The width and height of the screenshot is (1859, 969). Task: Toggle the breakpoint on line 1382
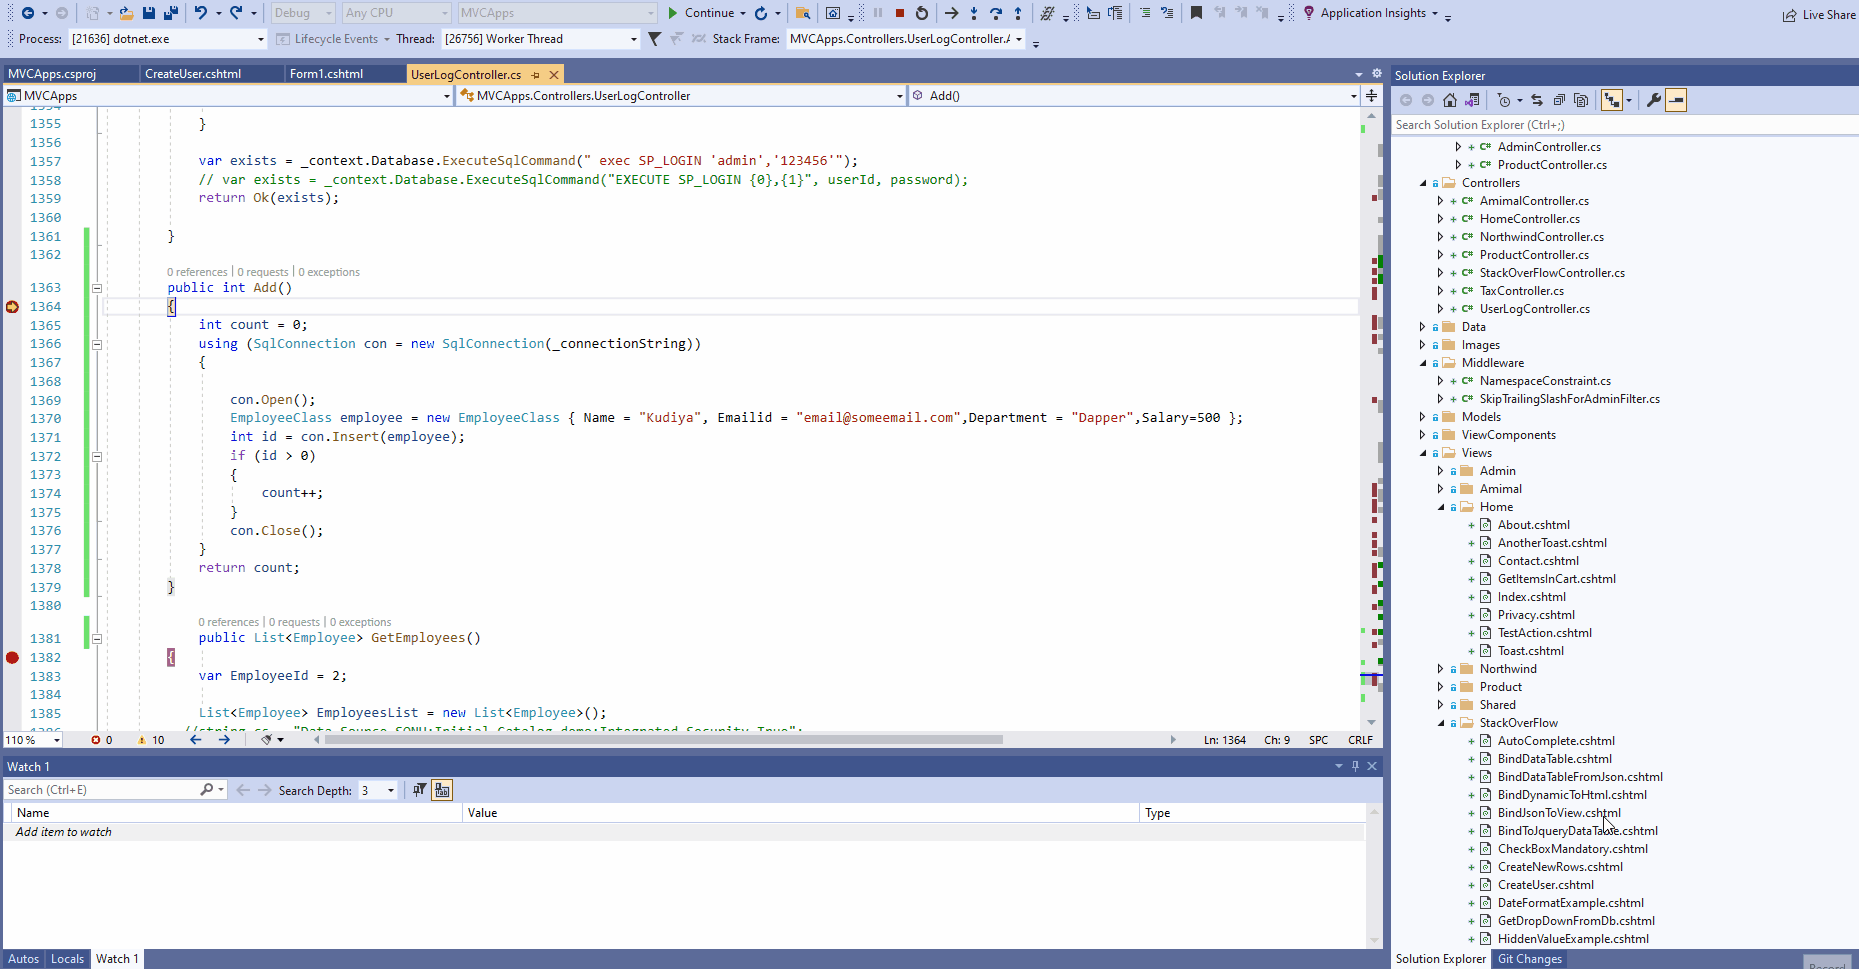pos(12,657)
